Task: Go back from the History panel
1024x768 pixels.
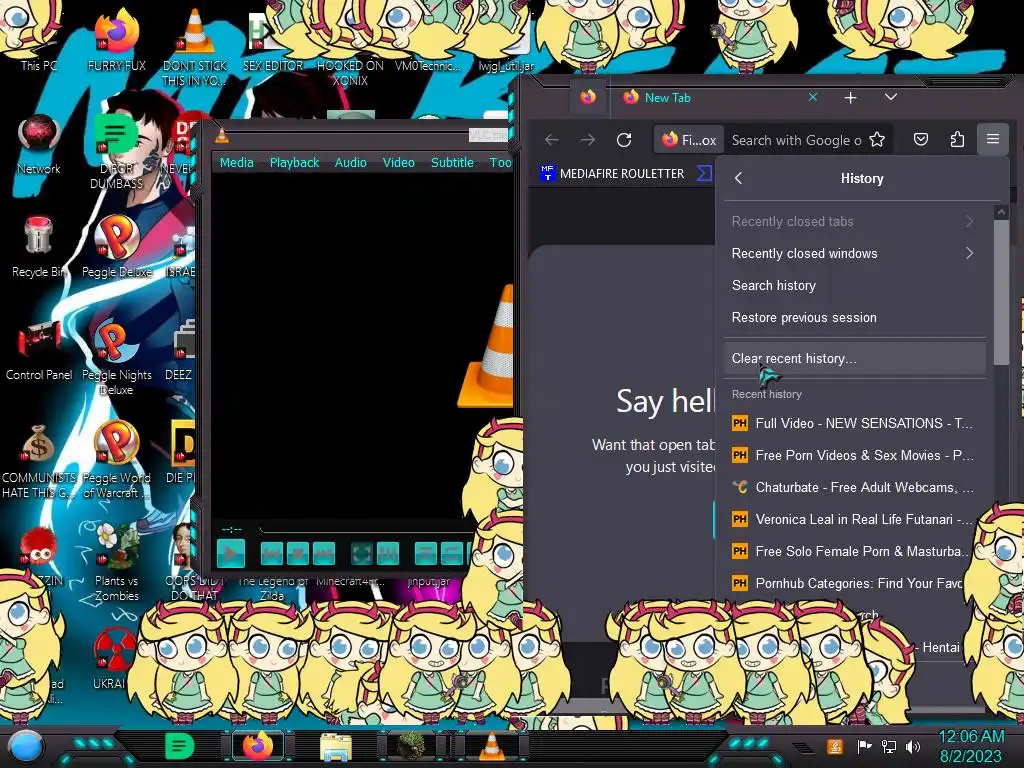Action: [739, 178]
